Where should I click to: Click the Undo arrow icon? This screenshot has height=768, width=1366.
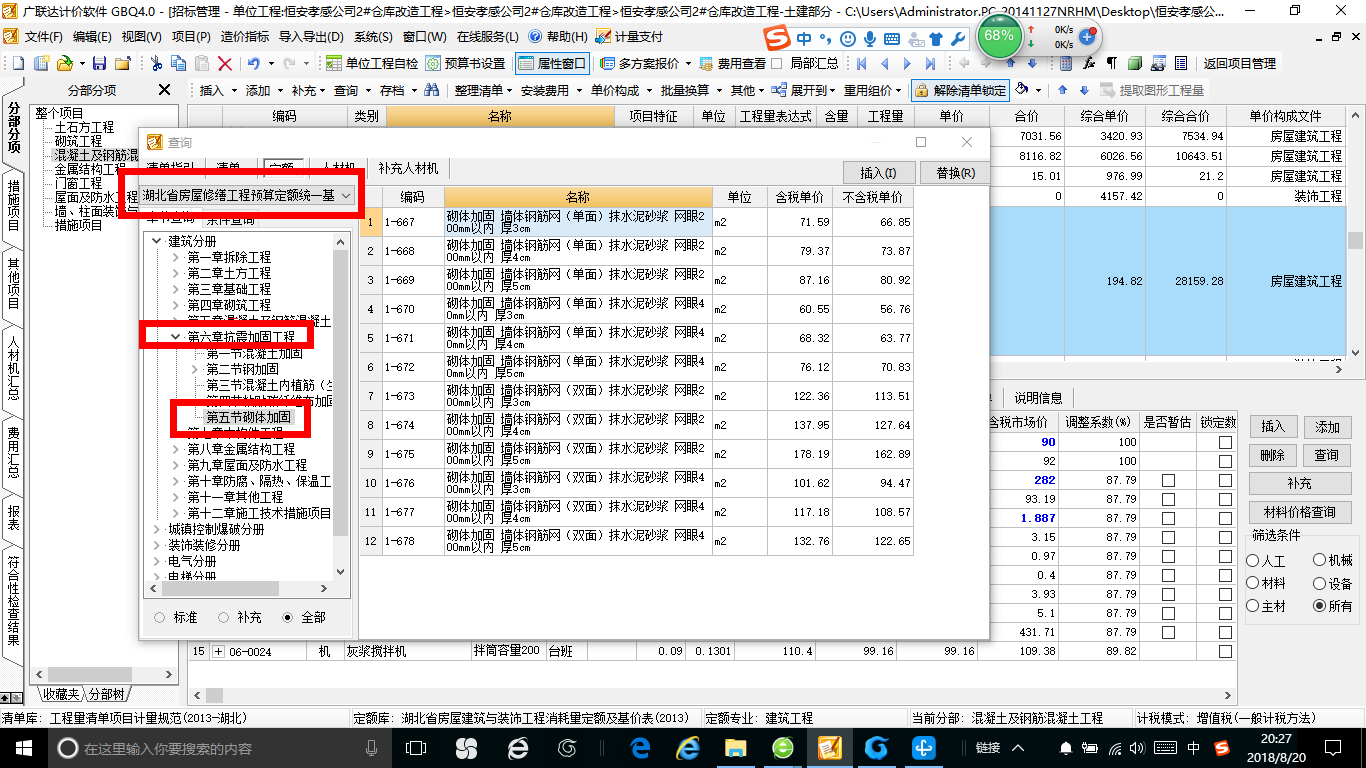pos(253,63)
